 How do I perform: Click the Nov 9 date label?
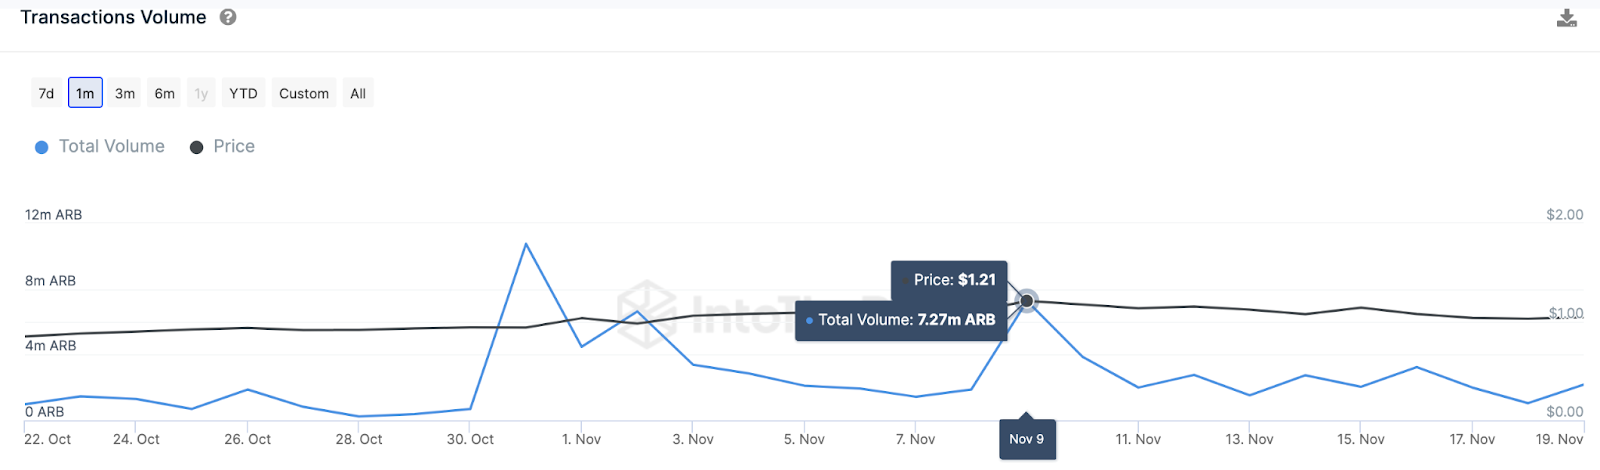(x=1027, y=439)
